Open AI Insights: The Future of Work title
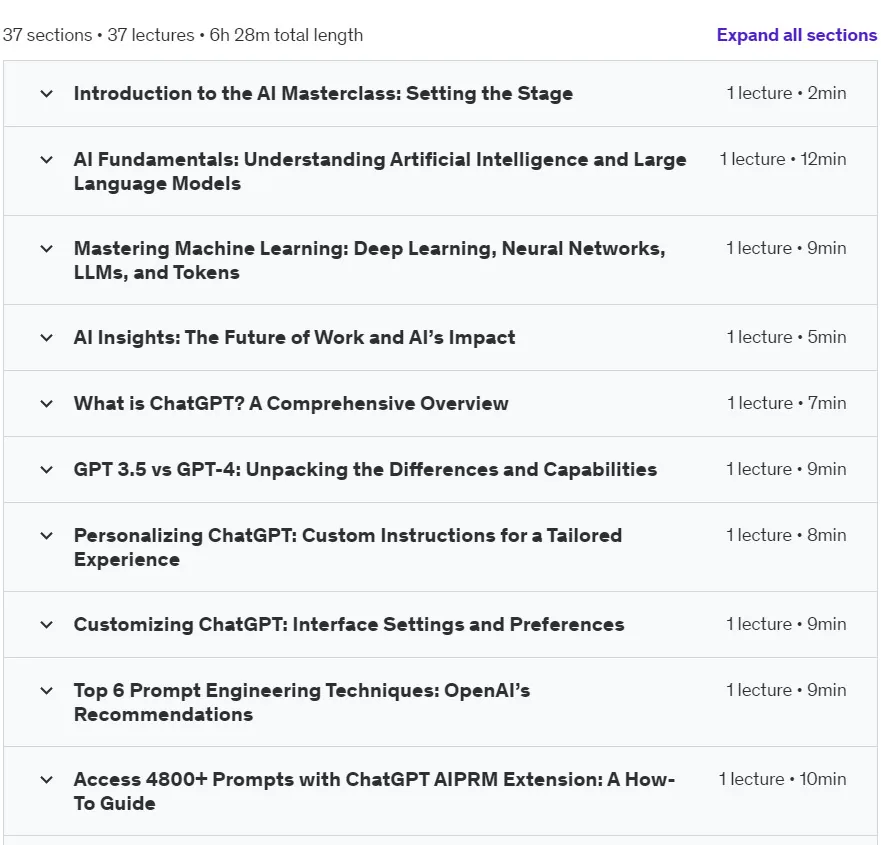 [294, 337]
